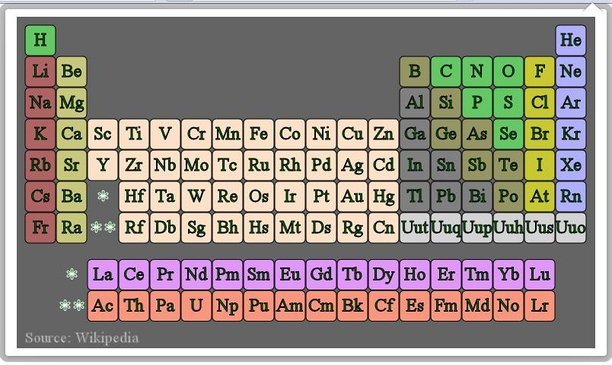Choose the Bromine (Br) tile

click(540, 134)
